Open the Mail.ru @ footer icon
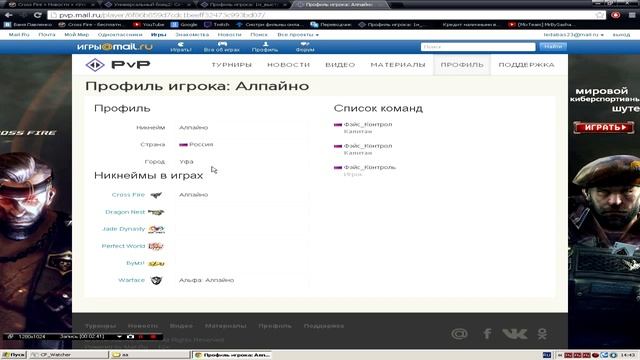 tap(460, 334)
